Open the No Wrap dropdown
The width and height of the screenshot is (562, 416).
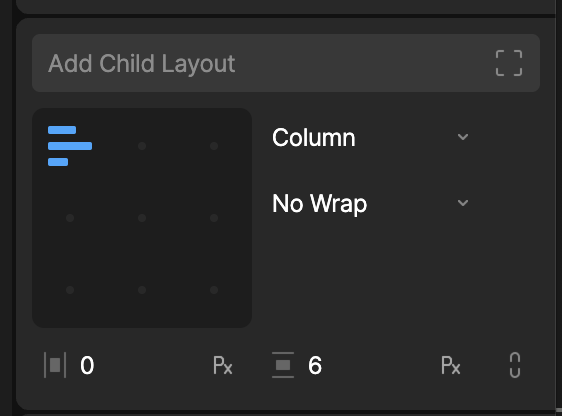click(371, 203)
